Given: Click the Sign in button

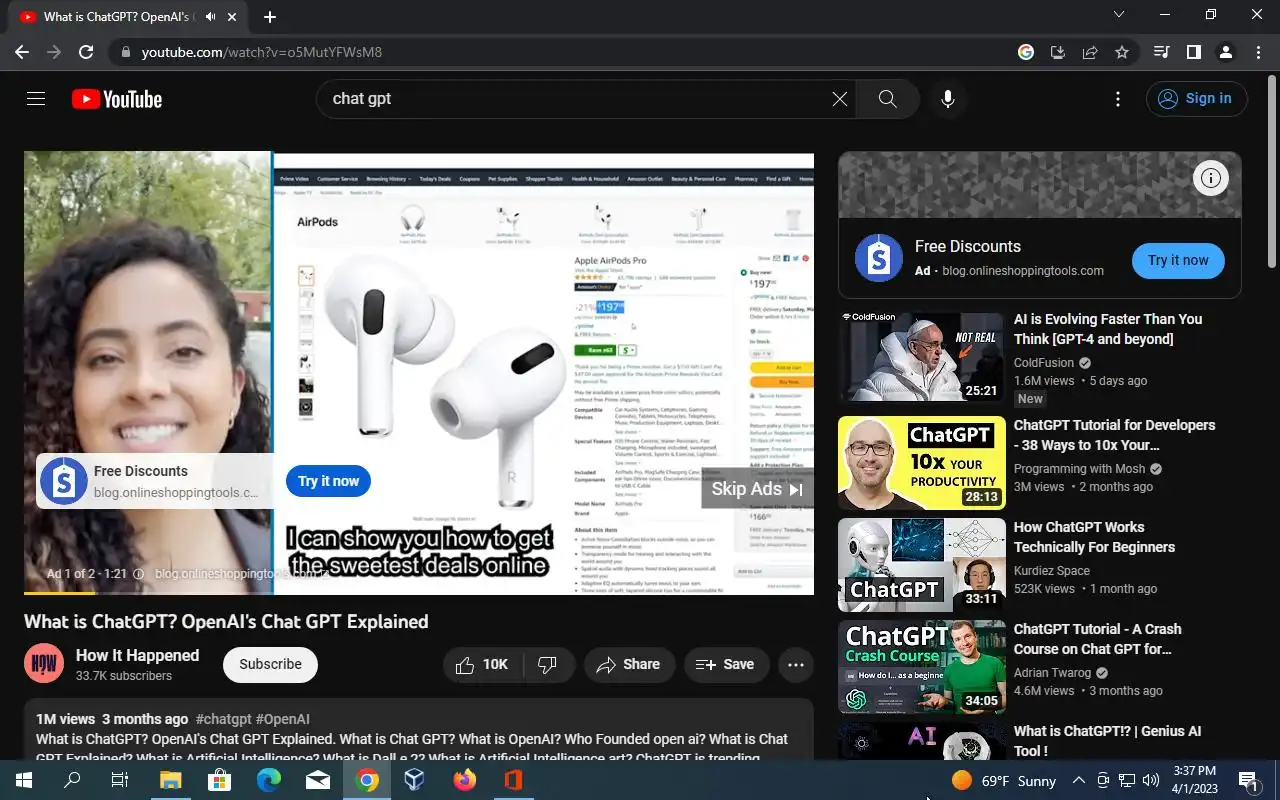Looking at the screenshot, I should pyautogui.click(x=1196, y=98).
